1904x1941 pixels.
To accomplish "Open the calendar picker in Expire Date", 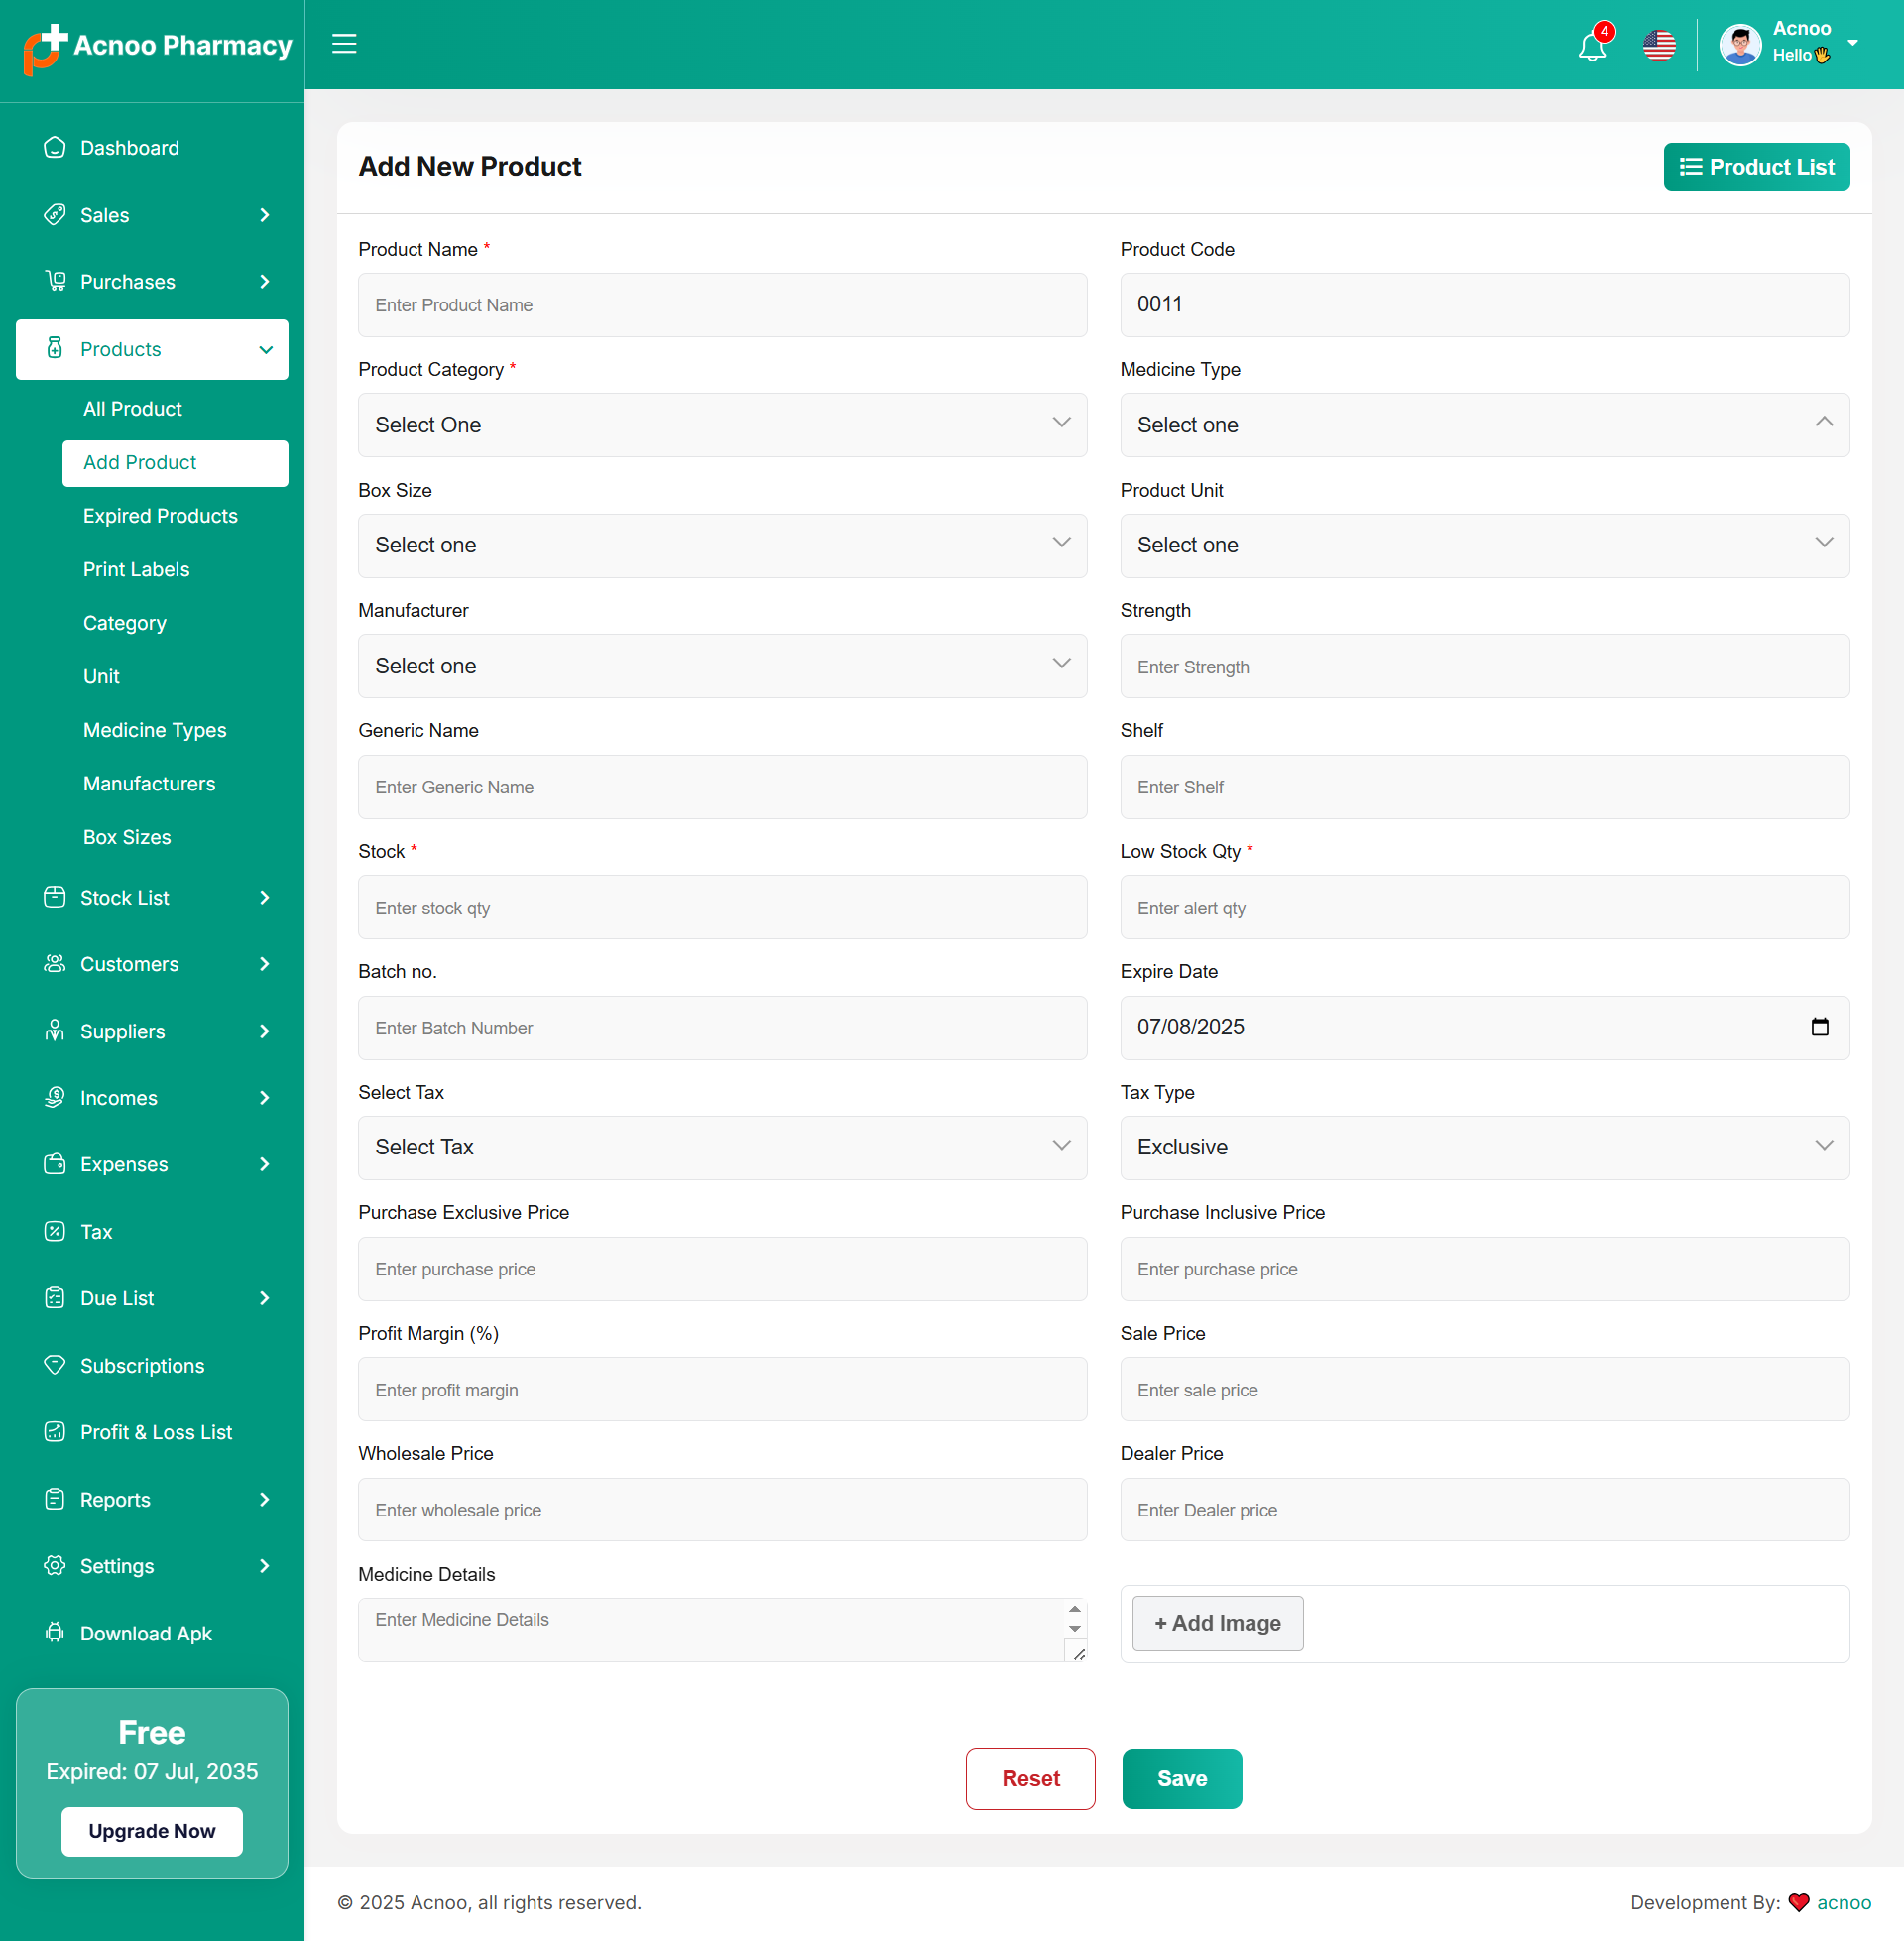I will (x=1819, y=1027).
